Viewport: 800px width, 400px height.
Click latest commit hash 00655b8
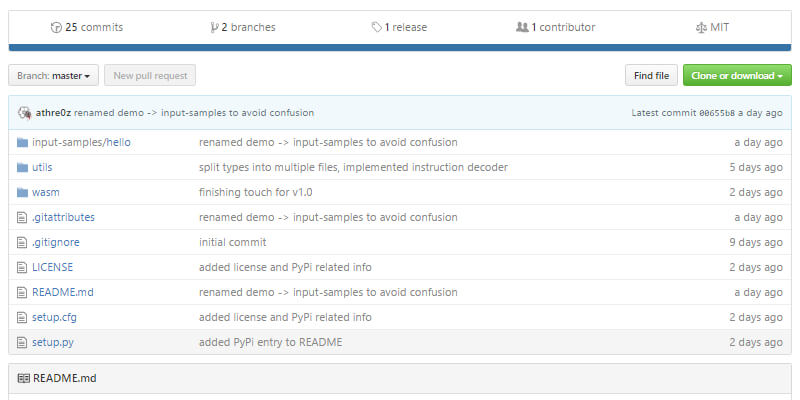[x=718, y=113]
